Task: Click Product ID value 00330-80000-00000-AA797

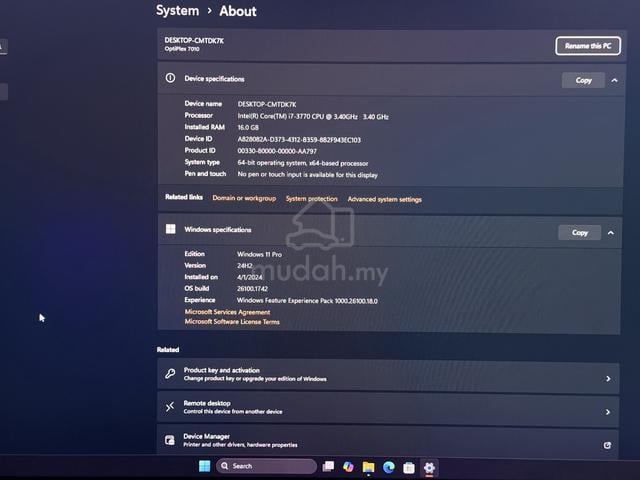Action: point(277,151)
